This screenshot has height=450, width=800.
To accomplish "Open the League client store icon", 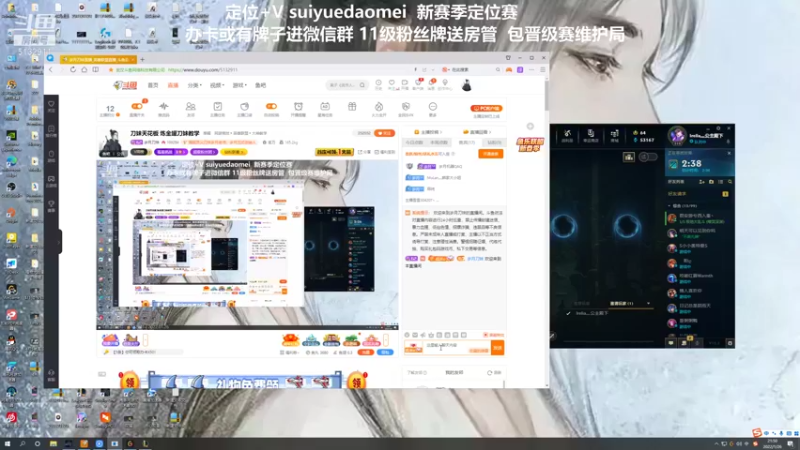I will [x=614, y=134].
